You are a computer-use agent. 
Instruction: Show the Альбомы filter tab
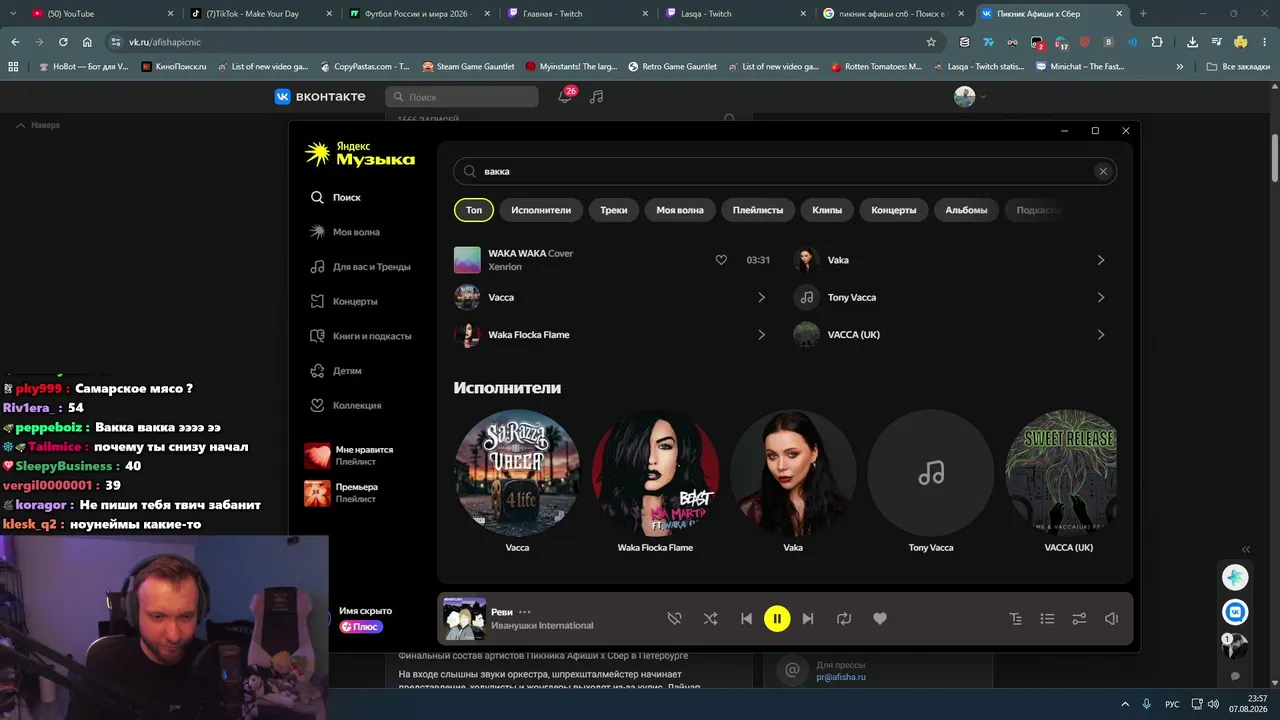pyautogui.click(x=967, y=210)
